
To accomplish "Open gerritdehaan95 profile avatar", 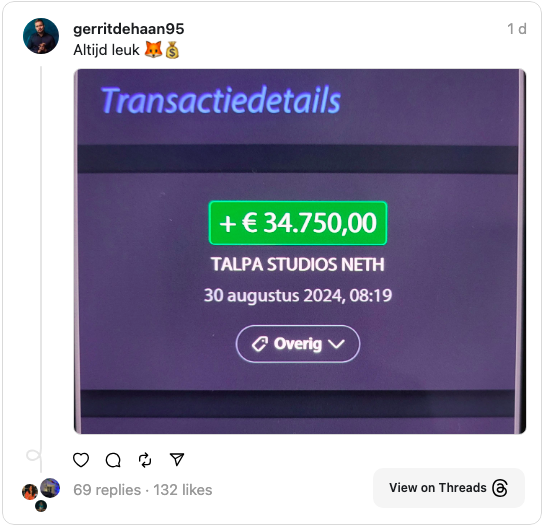I will (x=41, y=36).
